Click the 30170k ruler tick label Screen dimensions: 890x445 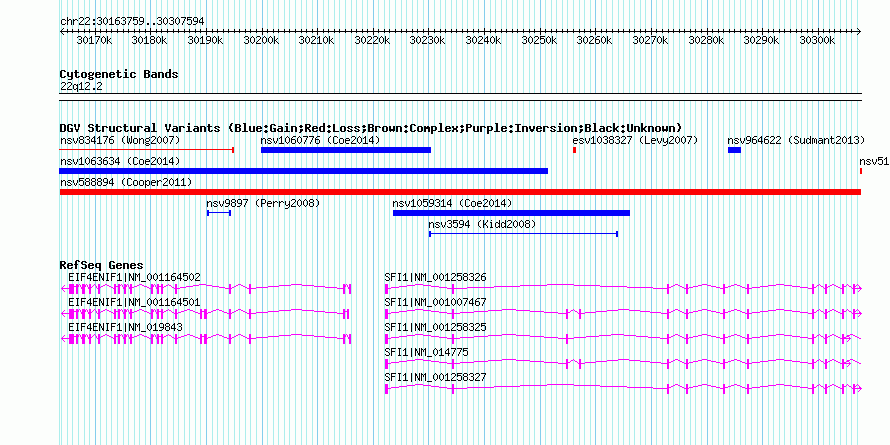pos(95,40)
